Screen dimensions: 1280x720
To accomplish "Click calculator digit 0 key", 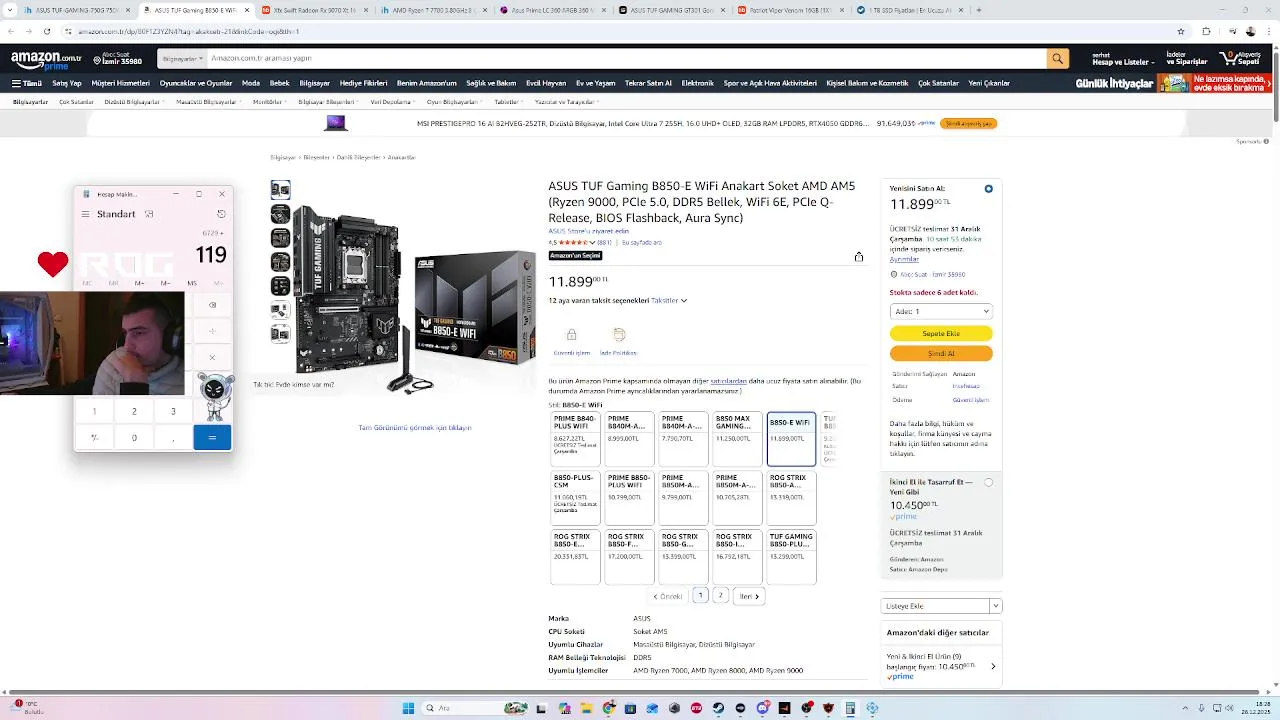I will 134,437.
